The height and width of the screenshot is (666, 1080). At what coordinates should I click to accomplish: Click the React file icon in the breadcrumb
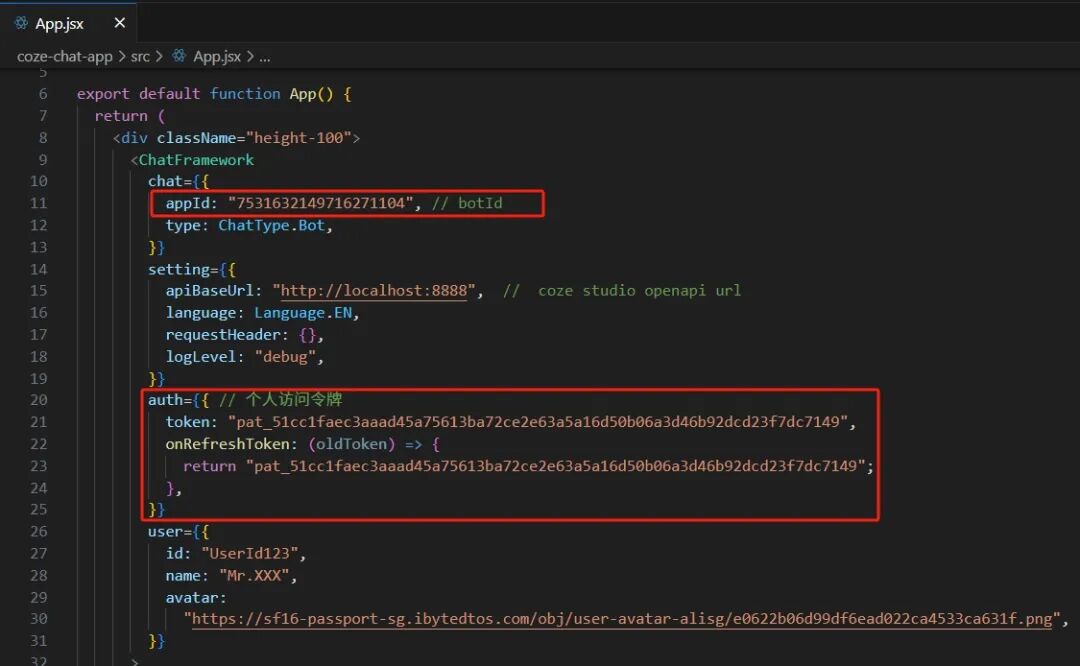179,56
